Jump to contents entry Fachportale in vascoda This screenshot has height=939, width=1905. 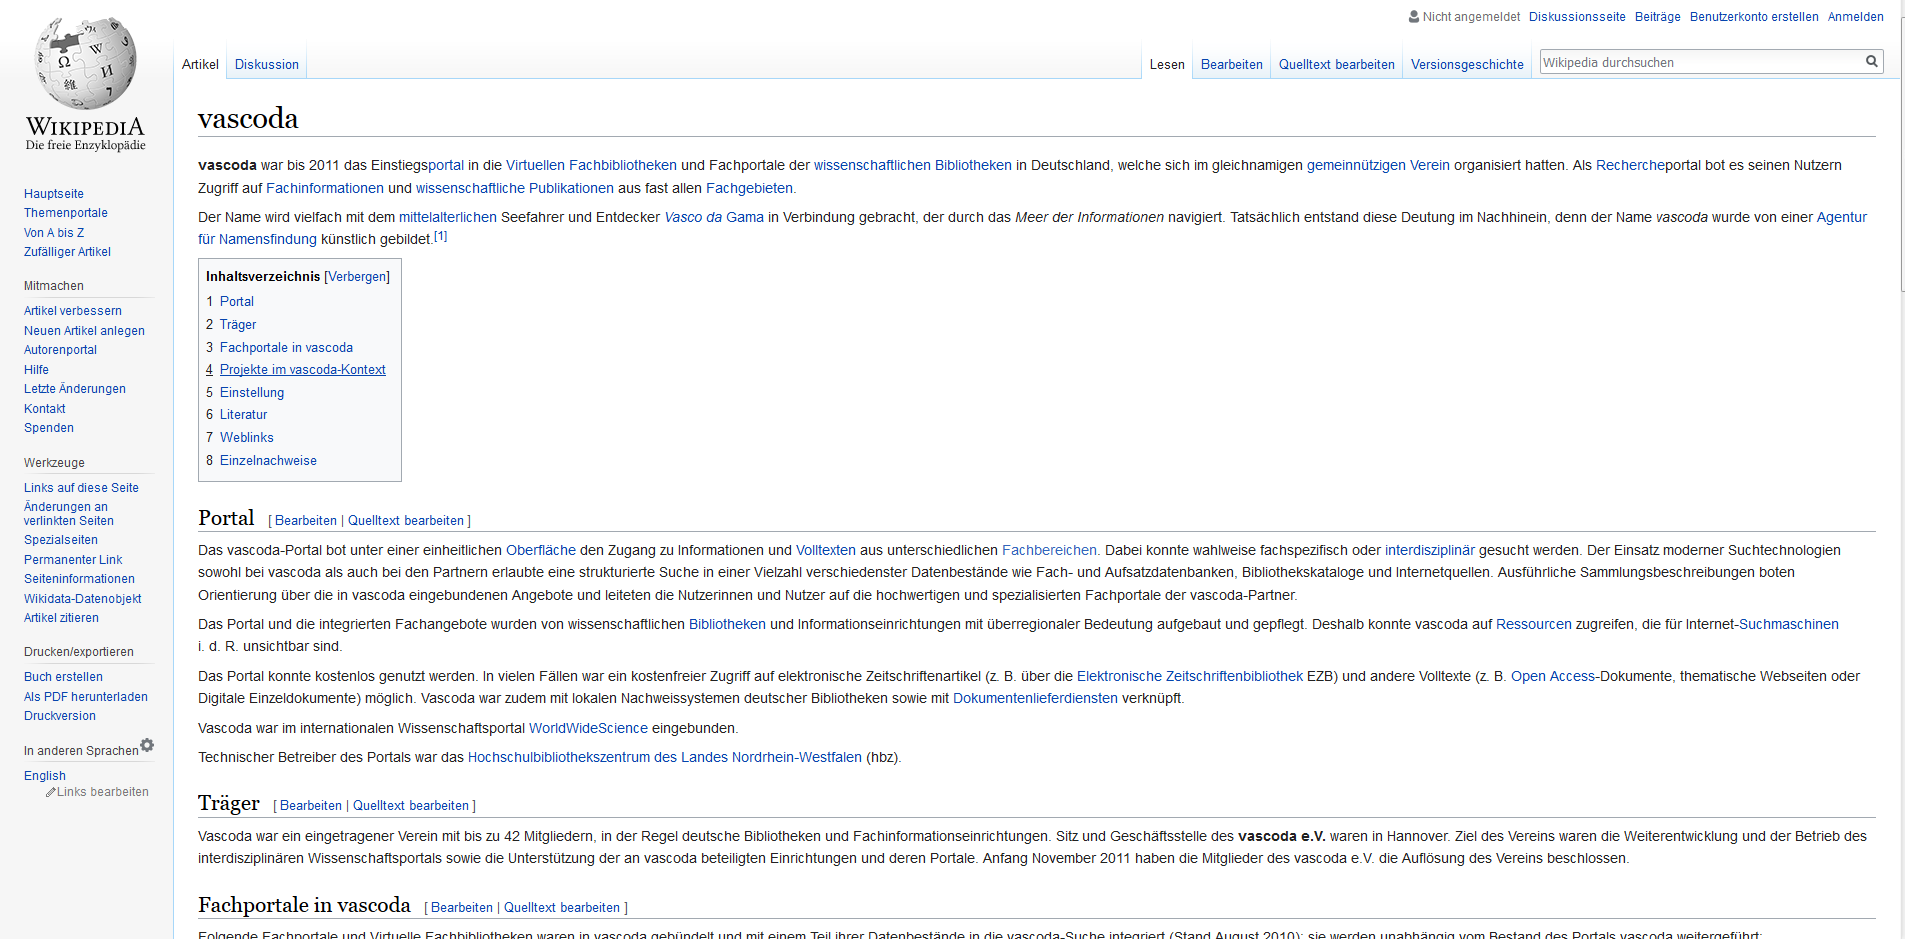279,347
